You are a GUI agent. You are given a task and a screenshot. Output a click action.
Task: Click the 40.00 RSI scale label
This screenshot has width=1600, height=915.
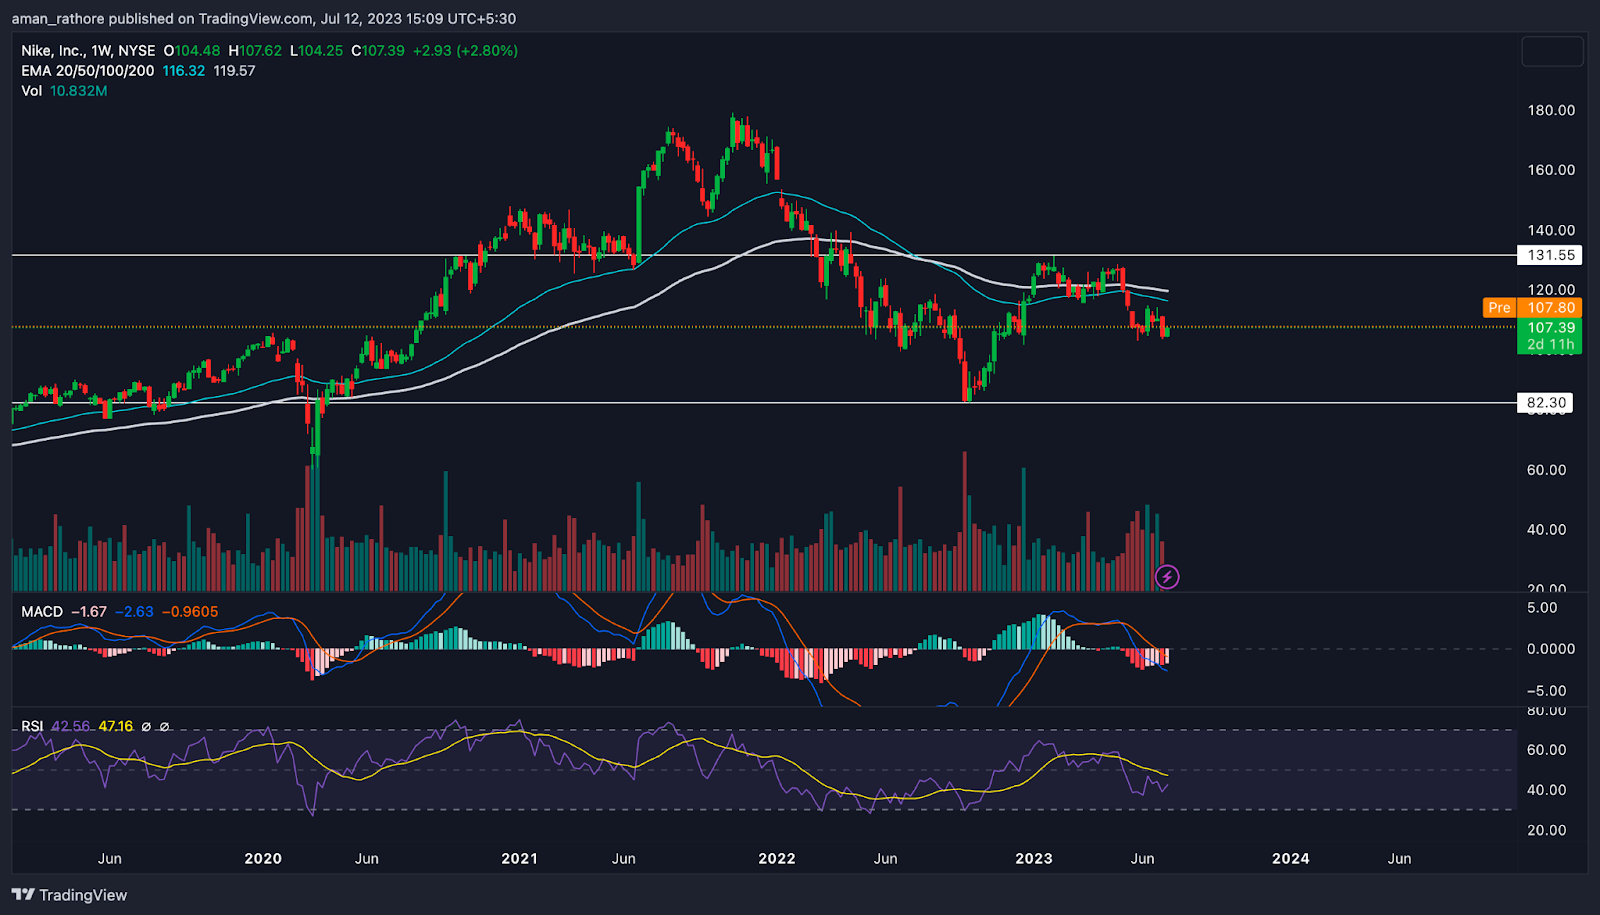(x=1546, y=790)
